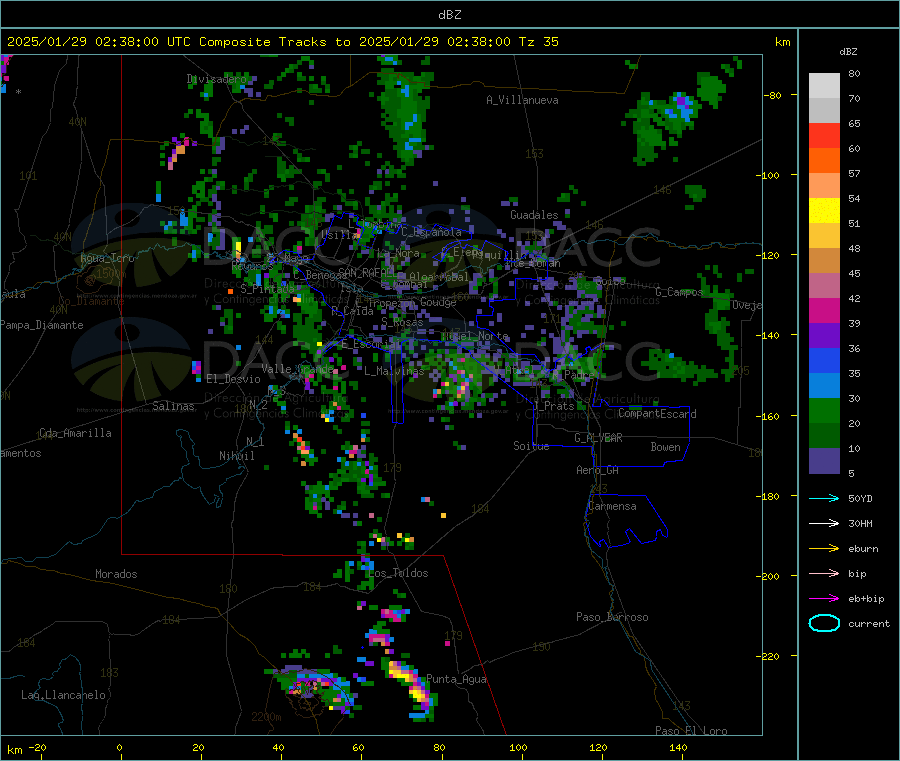Click the Divisadero map label
Viewport: 900px width, 761px height.
(x=216, y=79)
